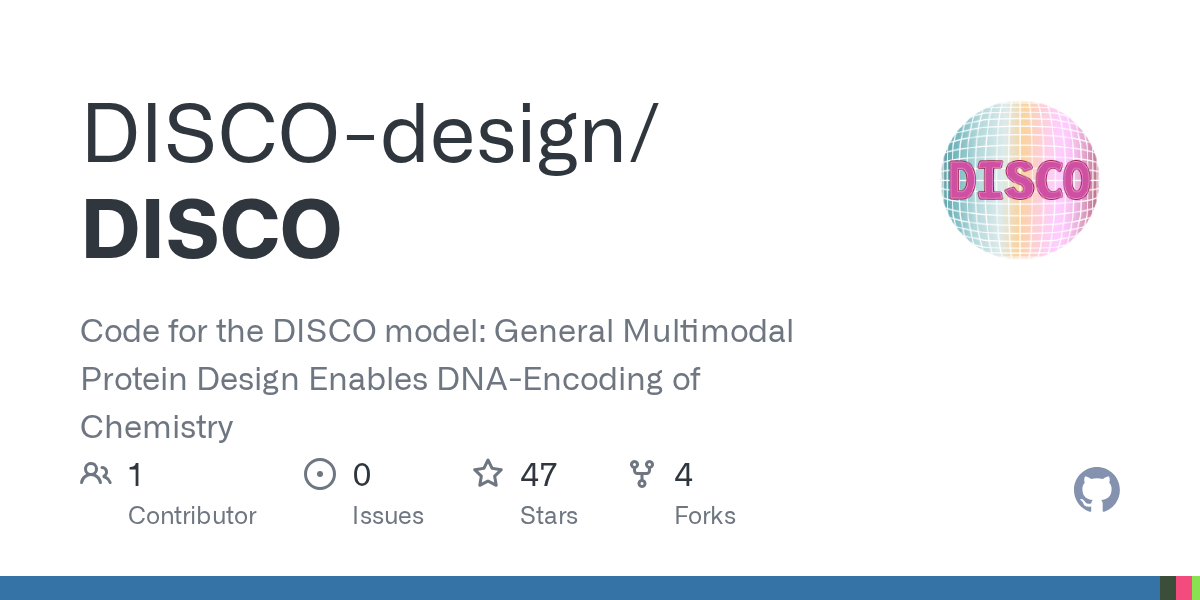Click the Issues circle-dot icon

click(x=319, y=473)
